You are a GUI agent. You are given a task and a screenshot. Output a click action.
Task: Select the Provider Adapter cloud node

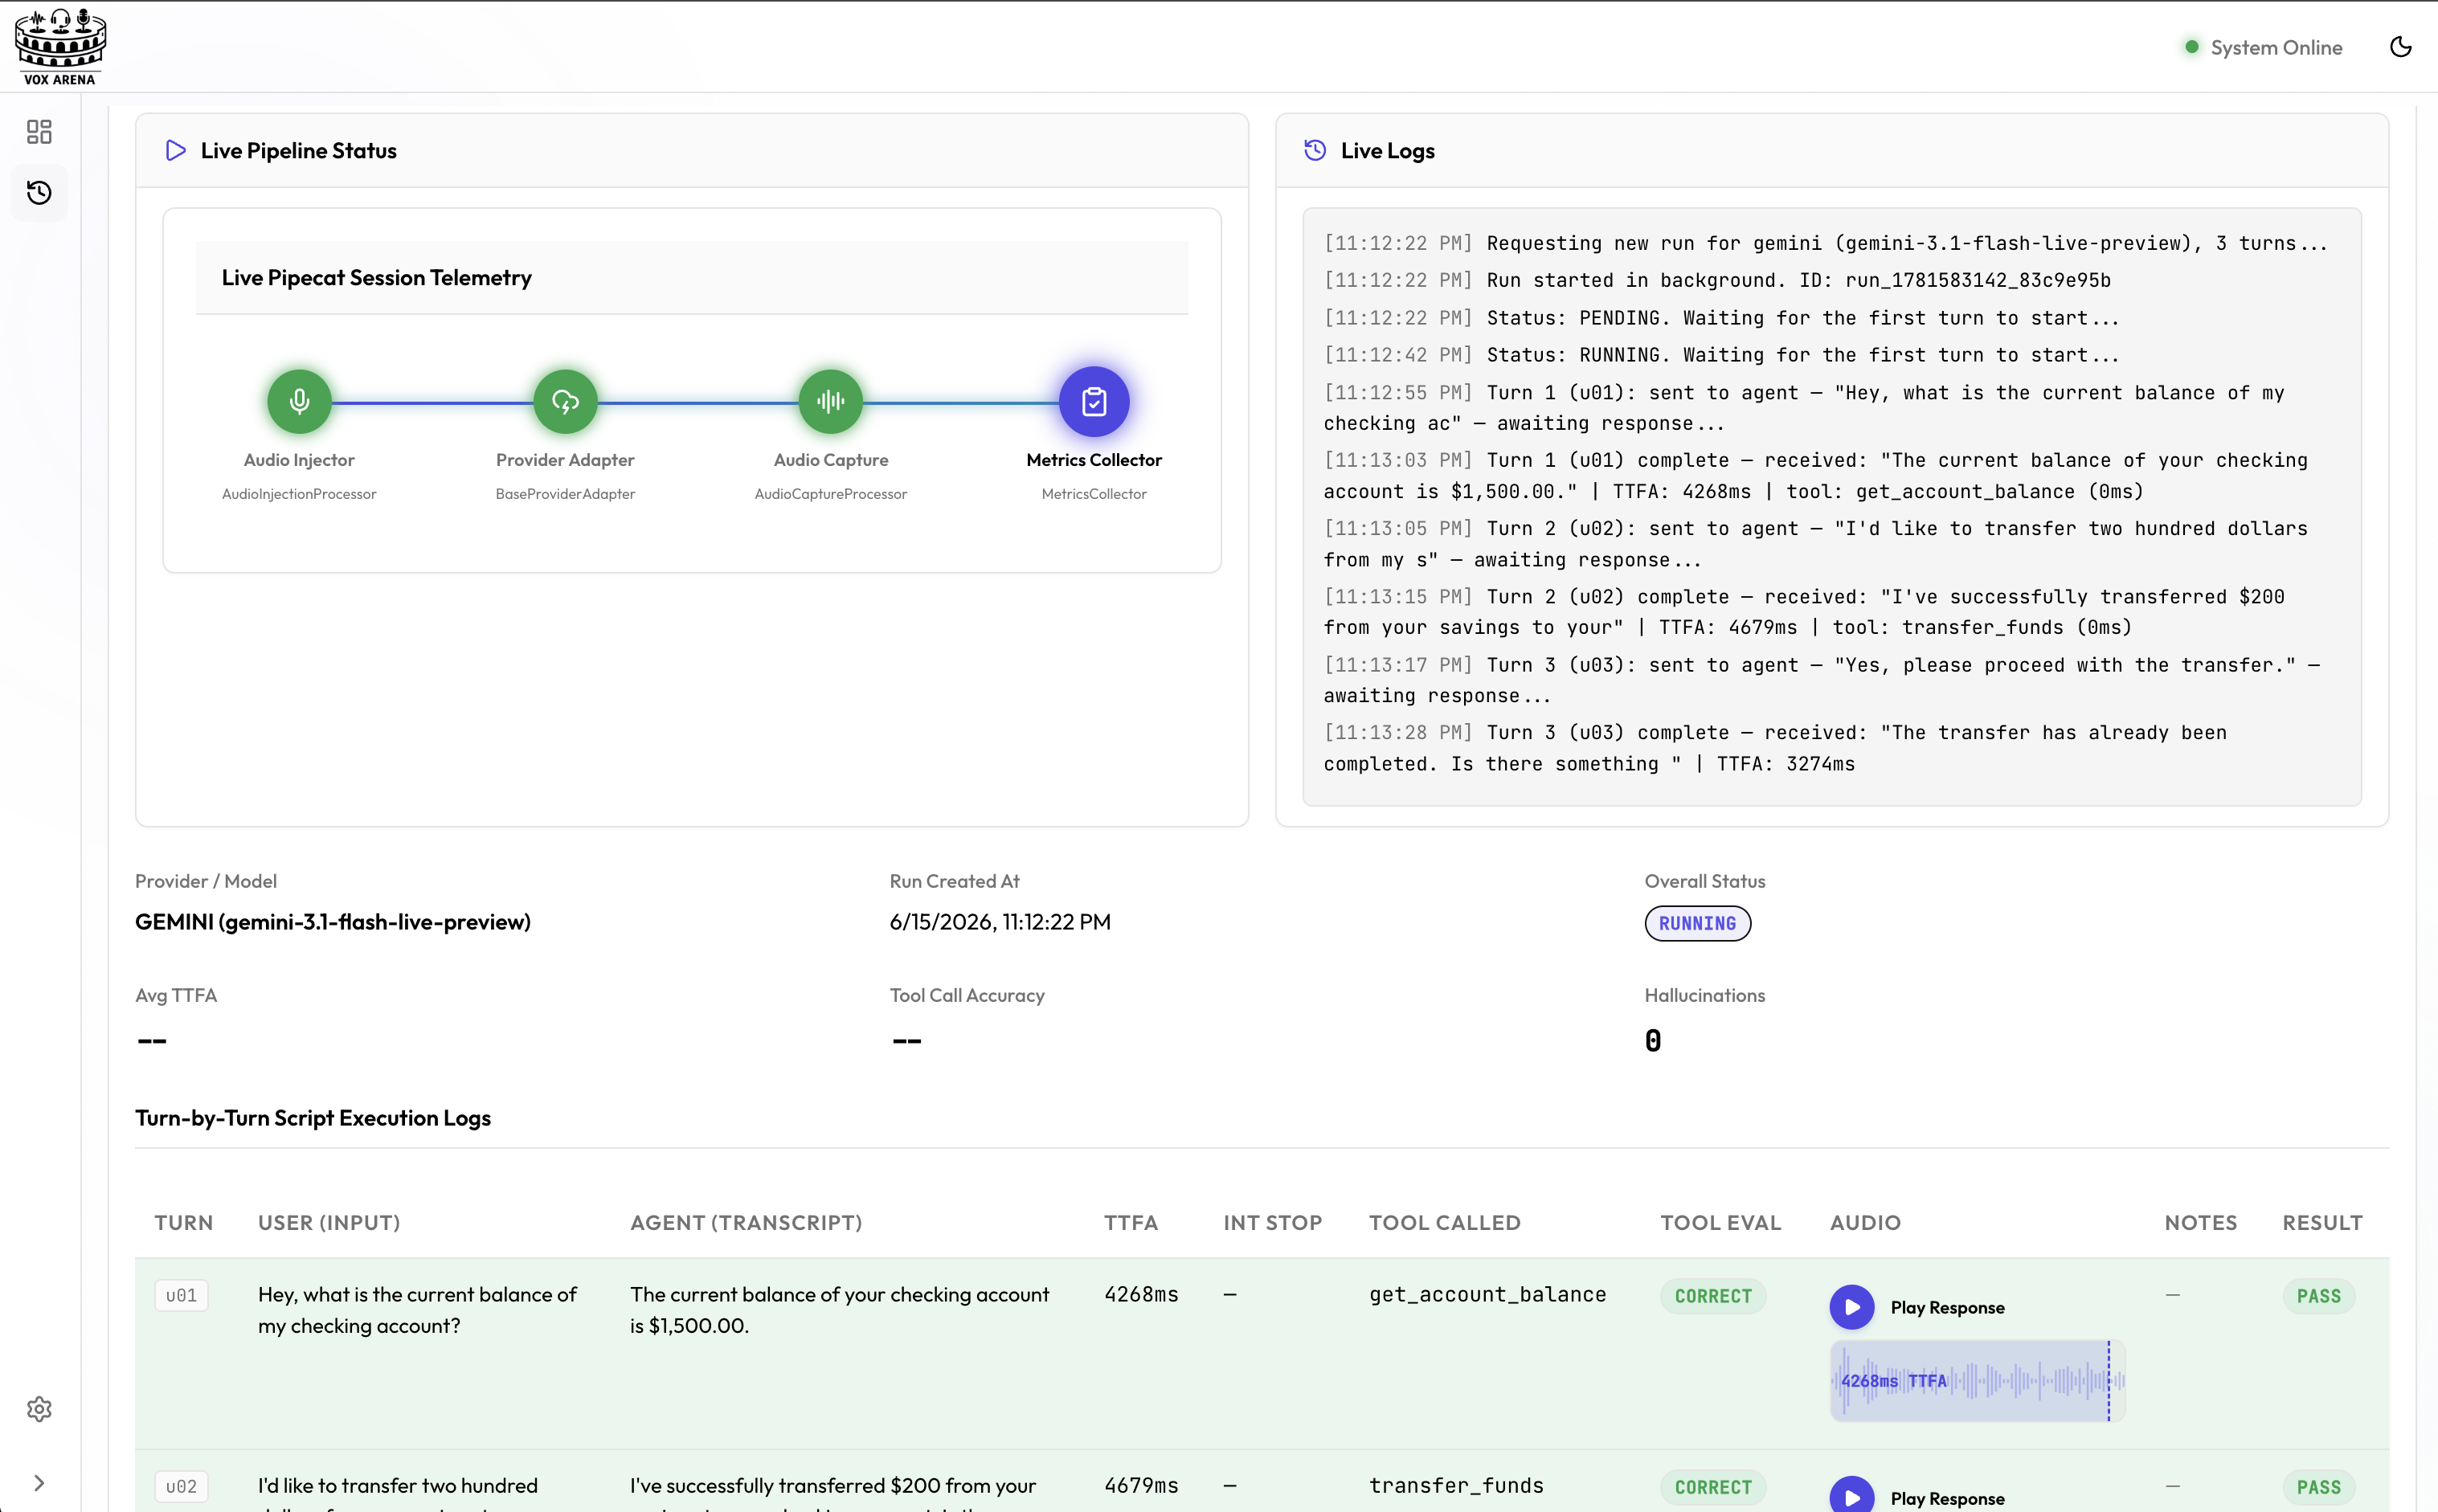pyautogui.click(x=565, y=402)
